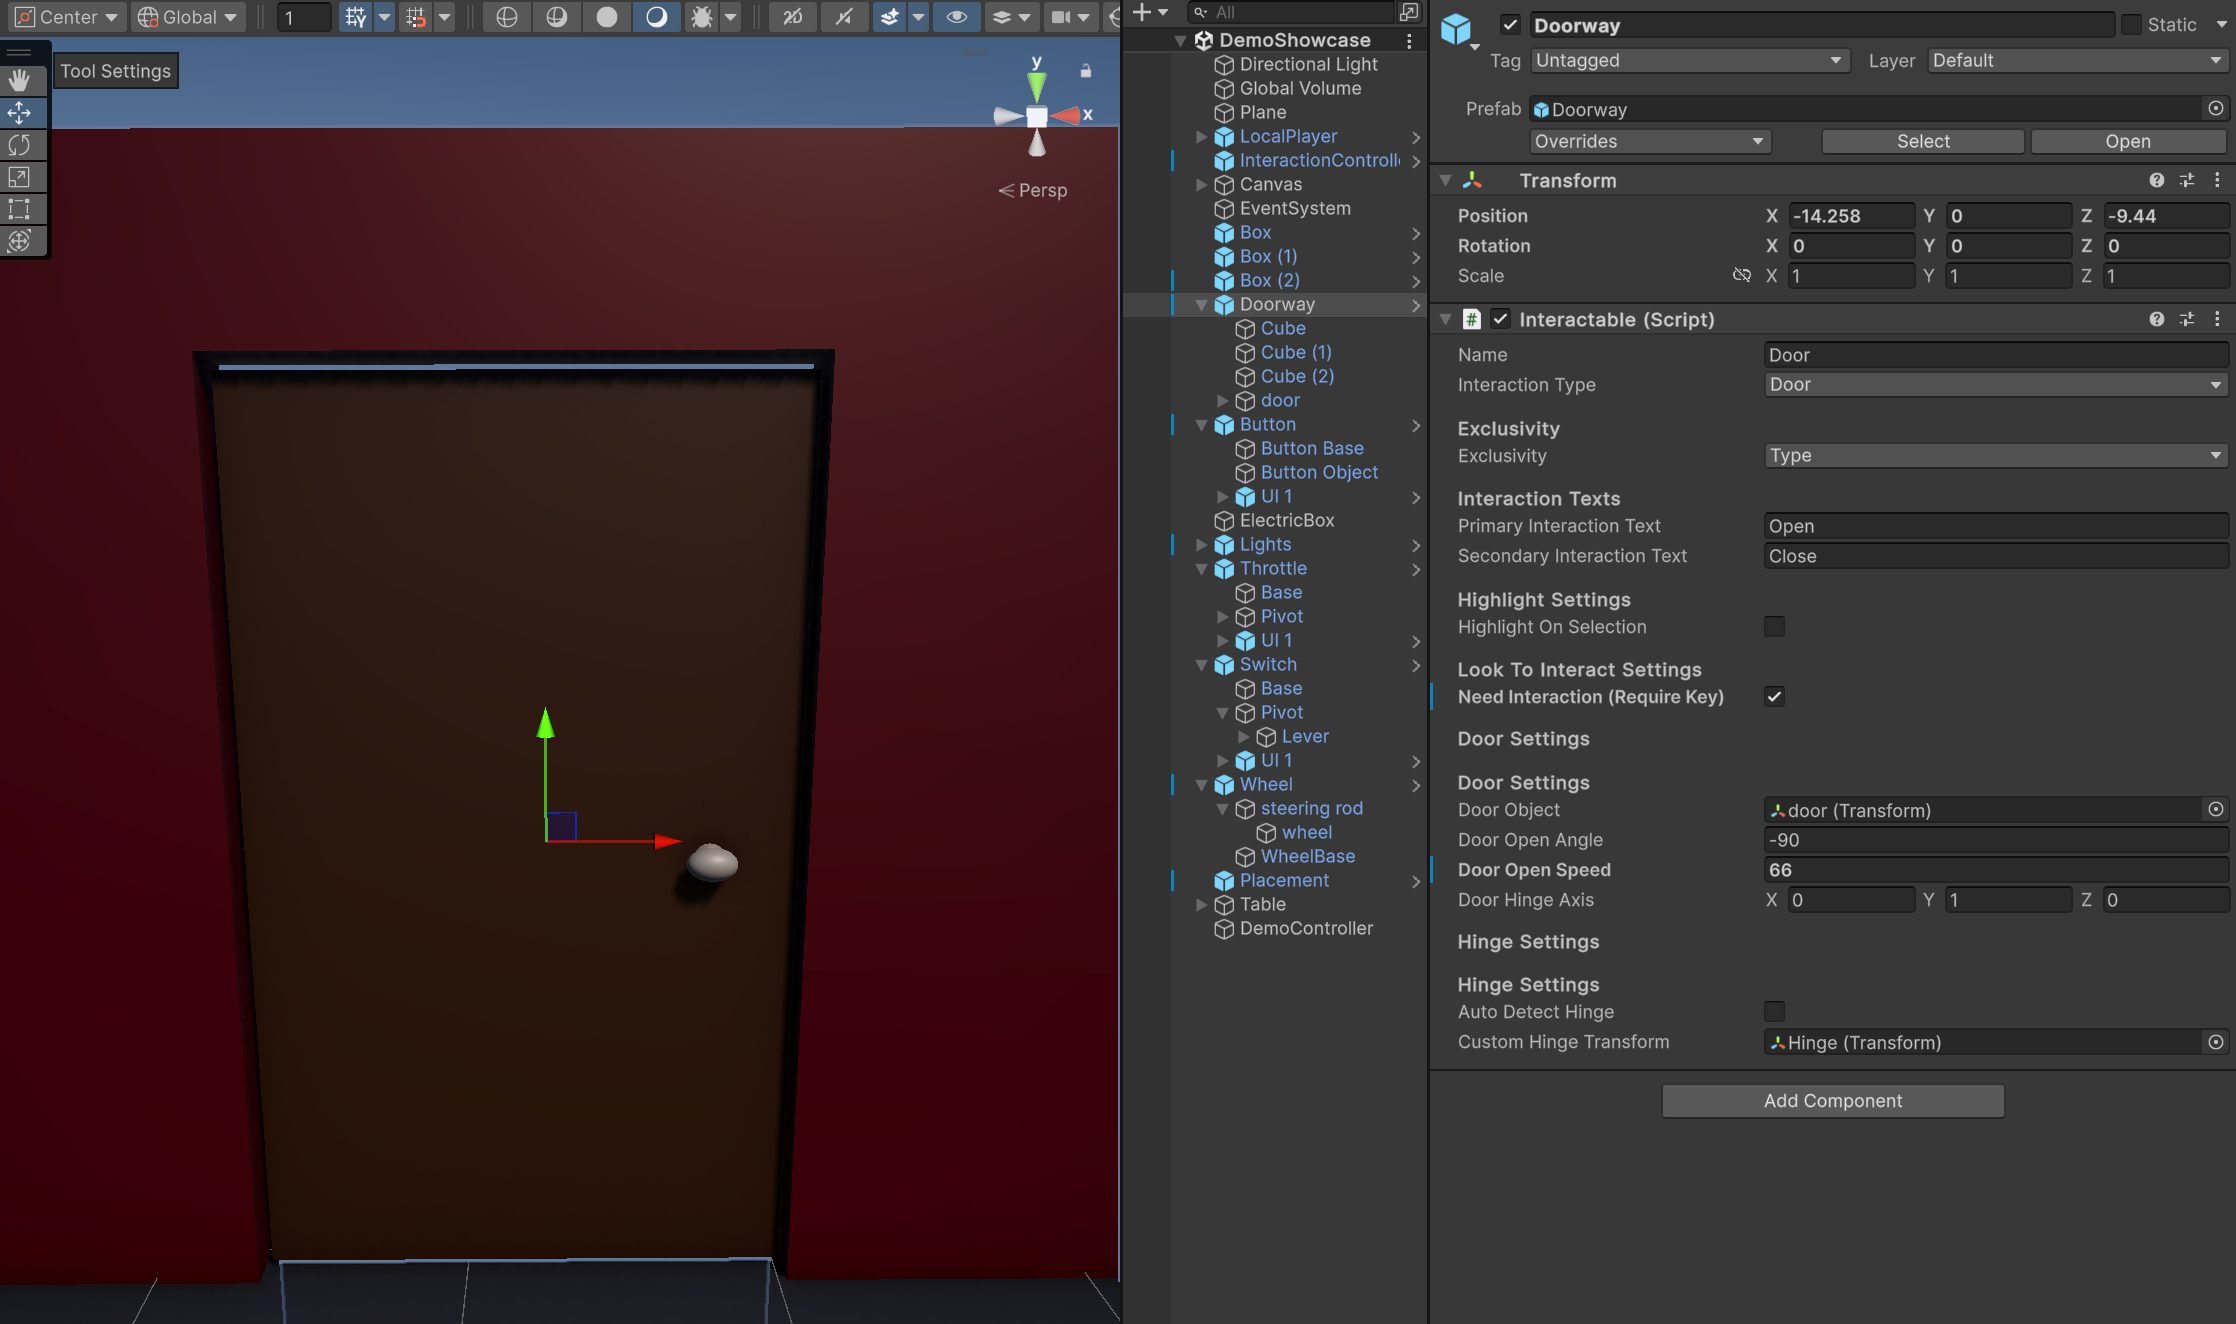Viewport: 2236px width, 1324px height.
Task: Toggle scene effects icon
Action: coord(889,17)
